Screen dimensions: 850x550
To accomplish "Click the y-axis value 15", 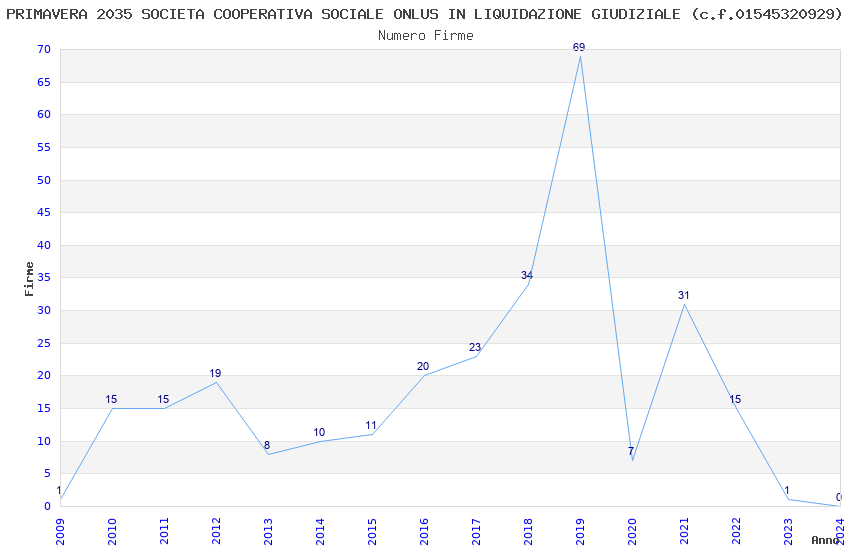I will 44,409.
